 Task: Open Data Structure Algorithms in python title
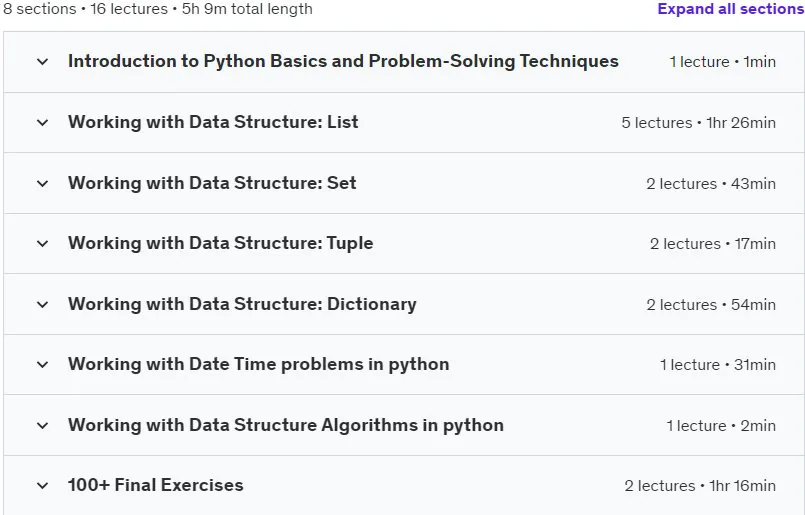[286, 425]
